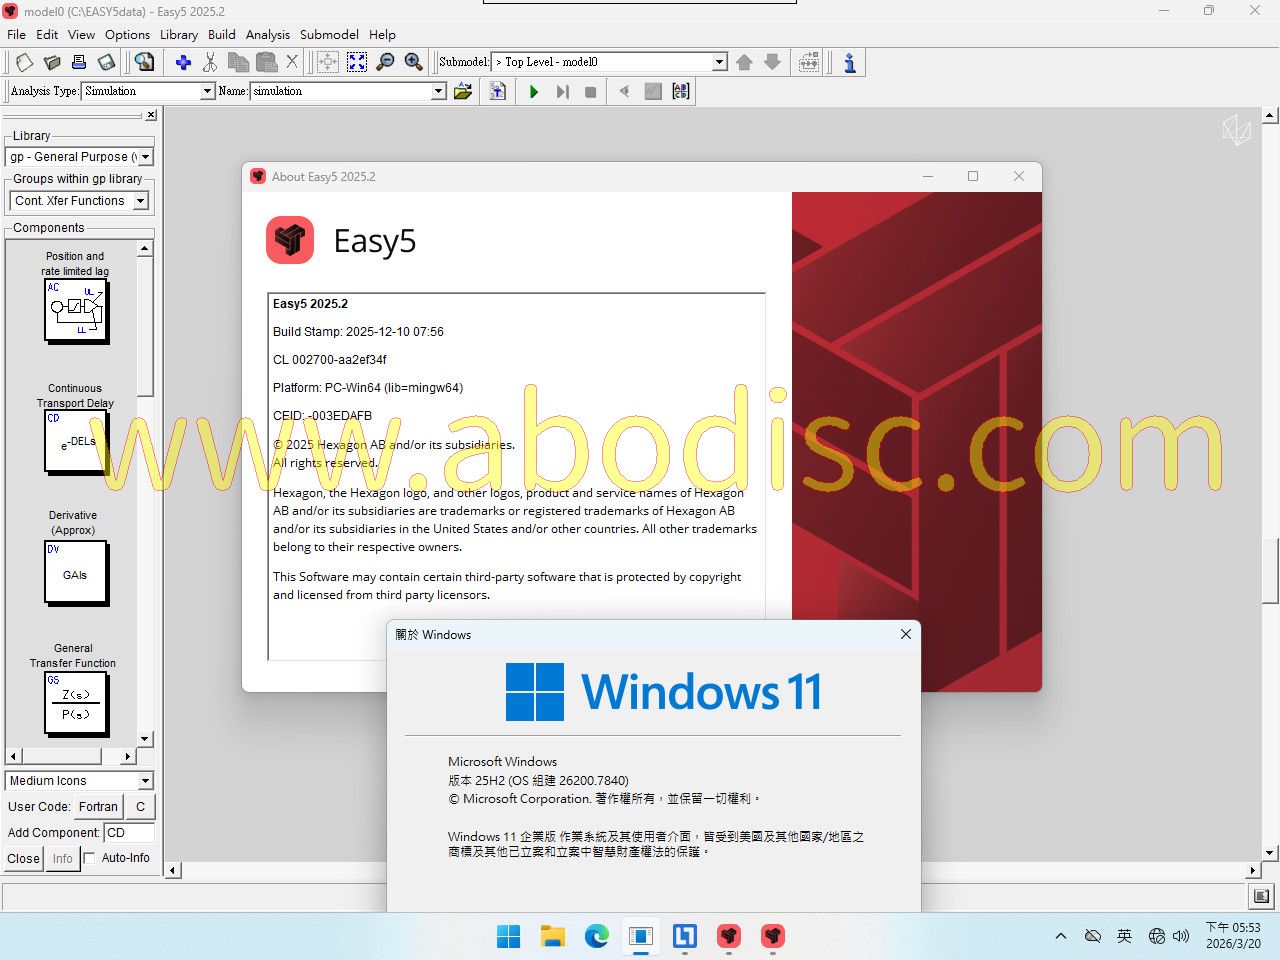Click the blue Information icon in toolbar
The image size is (1280, 960).
[849, 62]
